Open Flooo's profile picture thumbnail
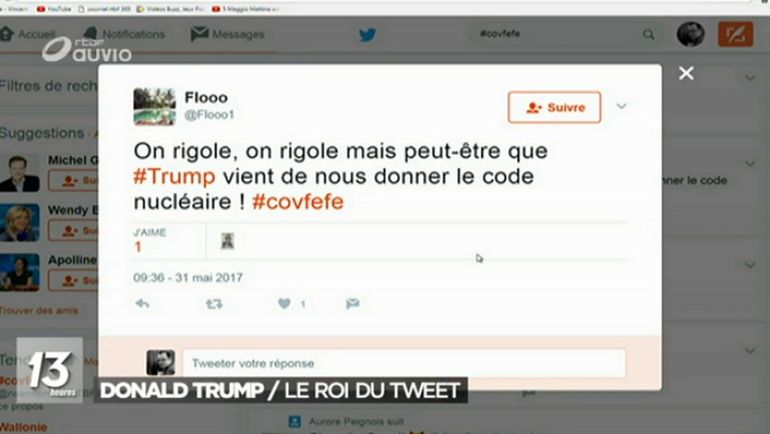Image resolution: width=770 pixels, height=434 pixels. 154,107
